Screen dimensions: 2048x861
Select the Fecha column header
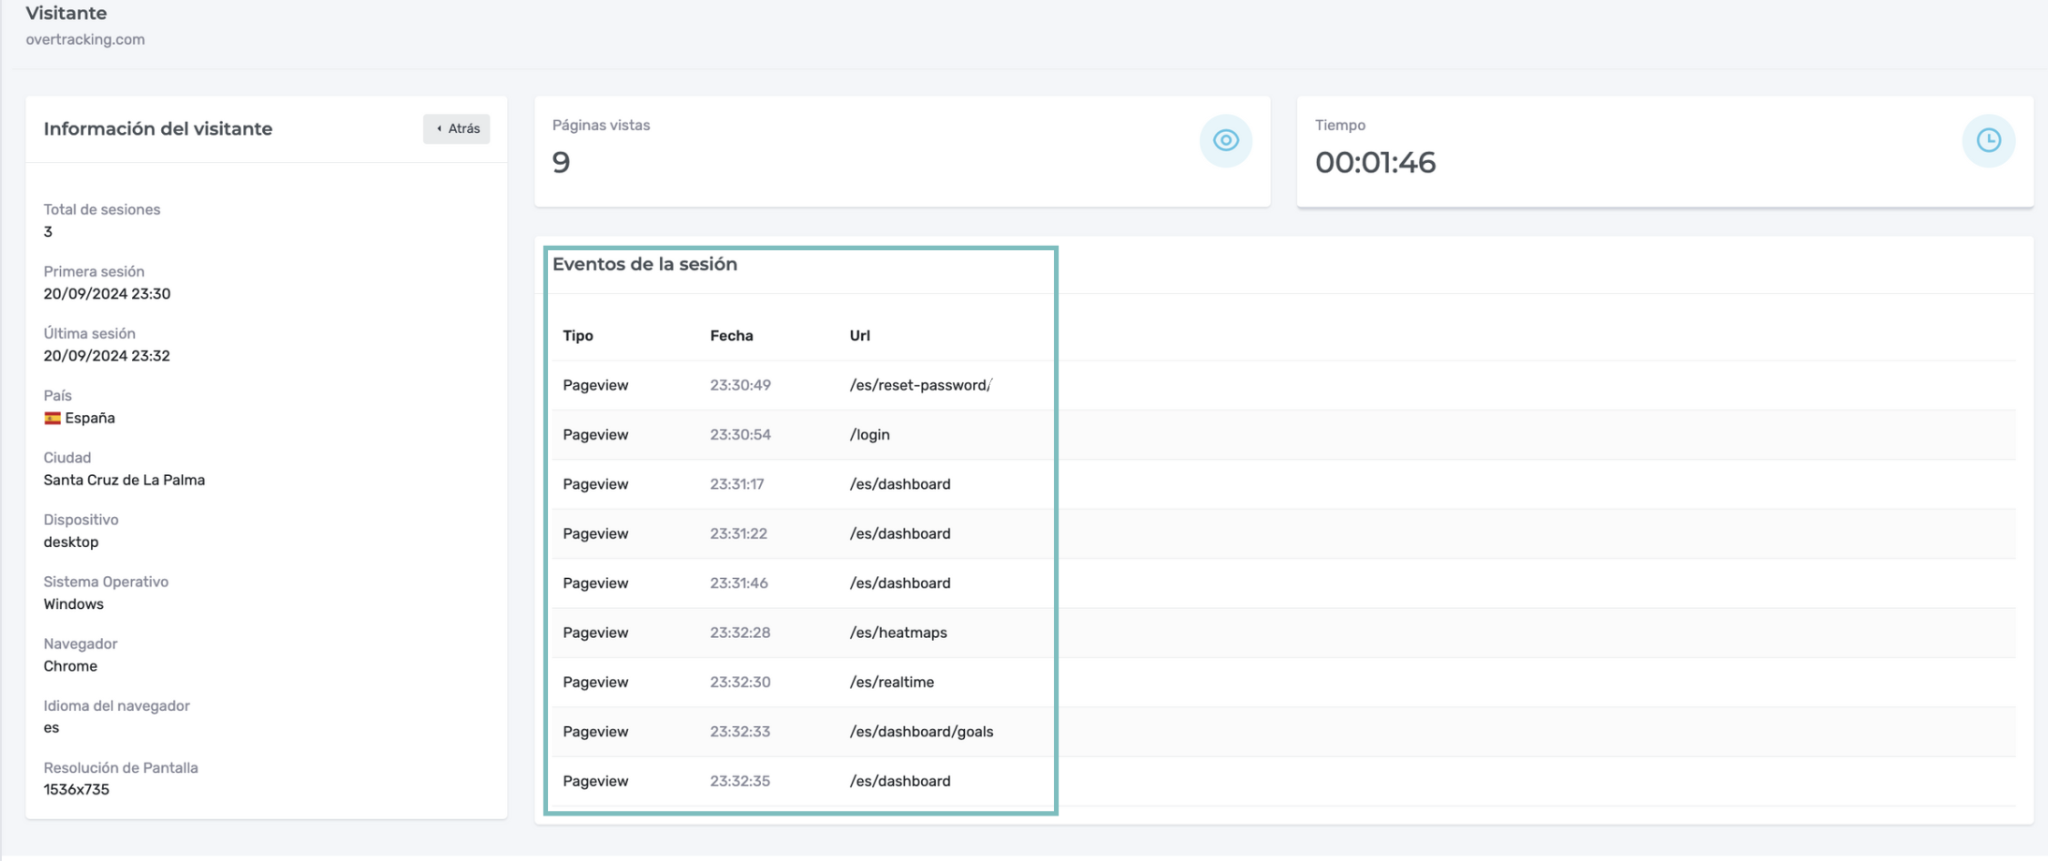pyautogui.click(x=732, y=336)
